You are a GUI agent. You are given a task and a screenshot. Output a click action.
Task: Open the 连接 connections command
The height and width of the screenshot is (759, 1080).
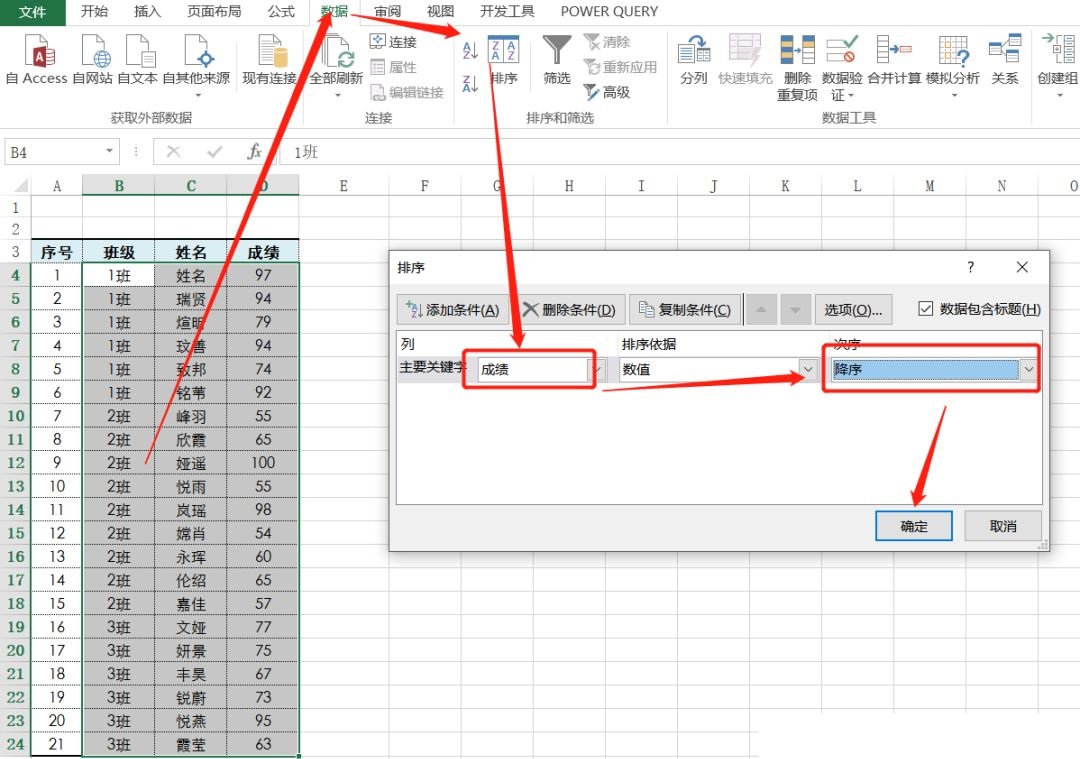coord(393,42)
